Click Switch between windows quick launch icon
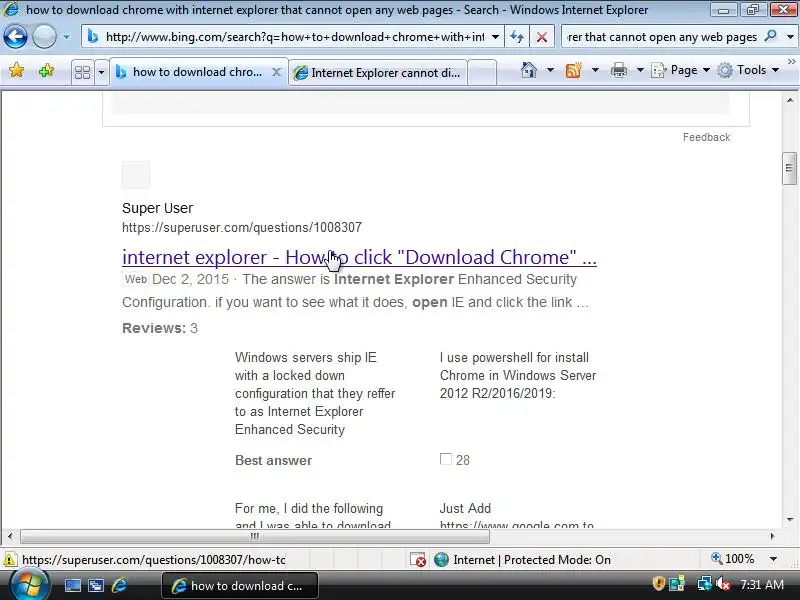800x600 pixels. [96, 585]
